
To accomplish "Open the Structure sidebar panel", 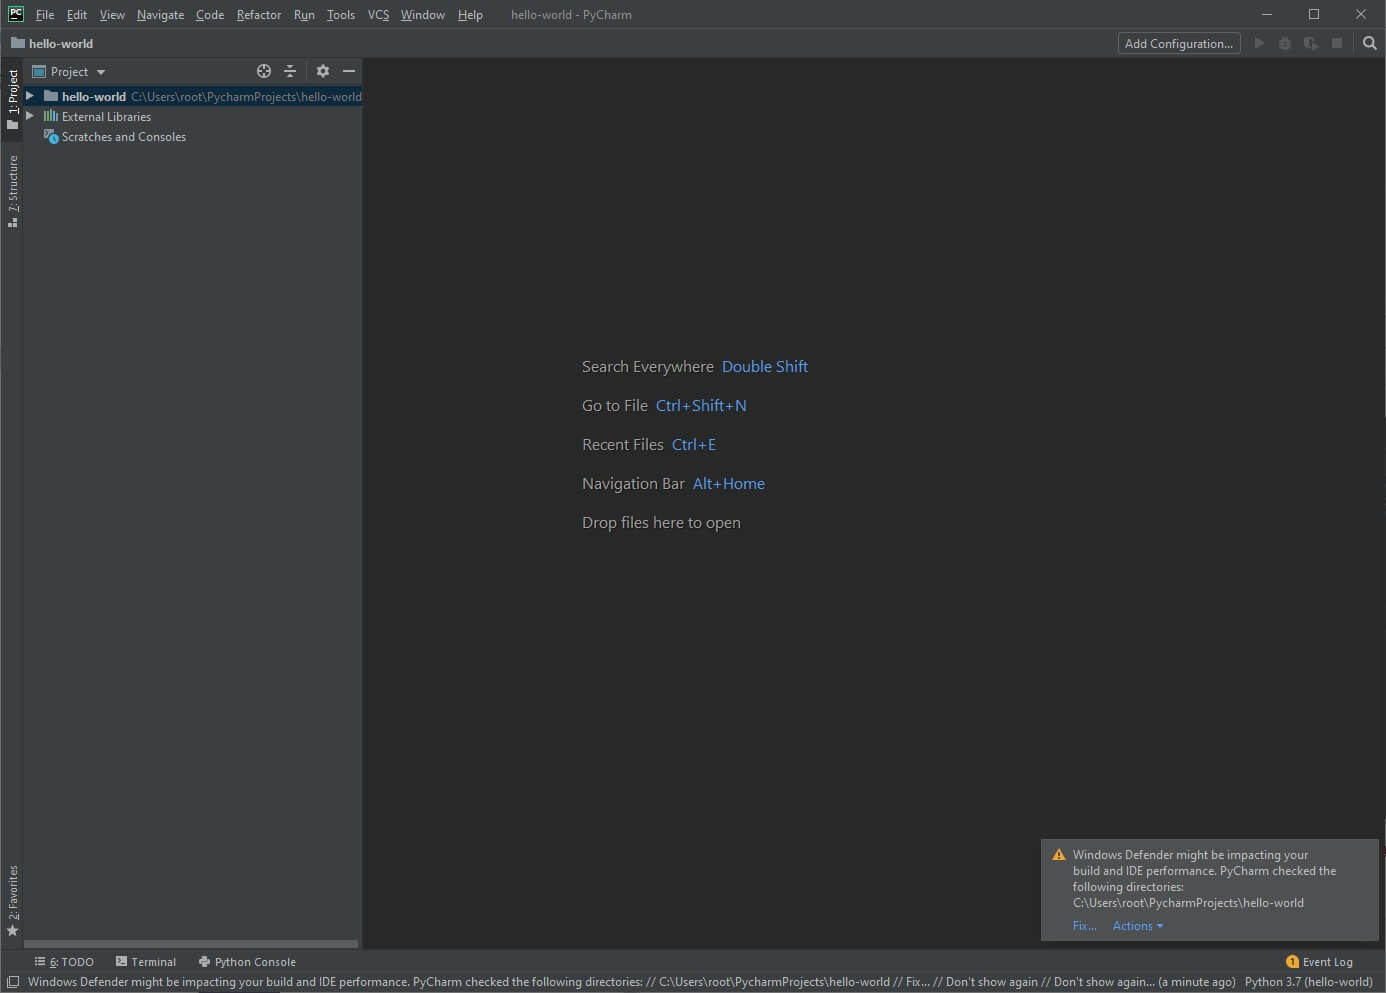I will coord(13,190).
